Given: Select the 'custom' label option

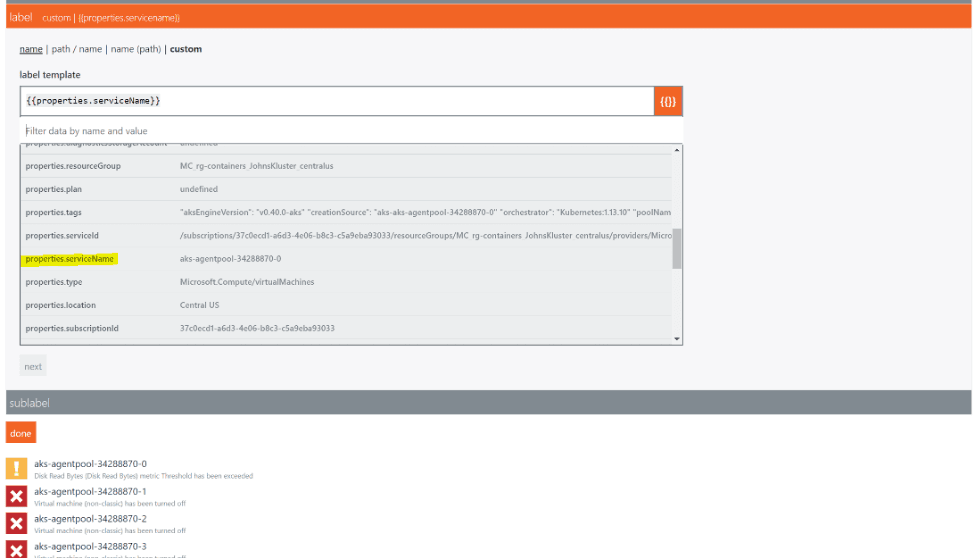Looking at the screenshot, I should click(186, 49).
